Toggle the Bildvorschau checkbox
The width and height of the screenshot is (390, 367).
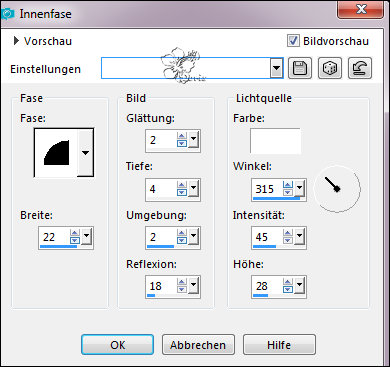[x=293, y=41]
